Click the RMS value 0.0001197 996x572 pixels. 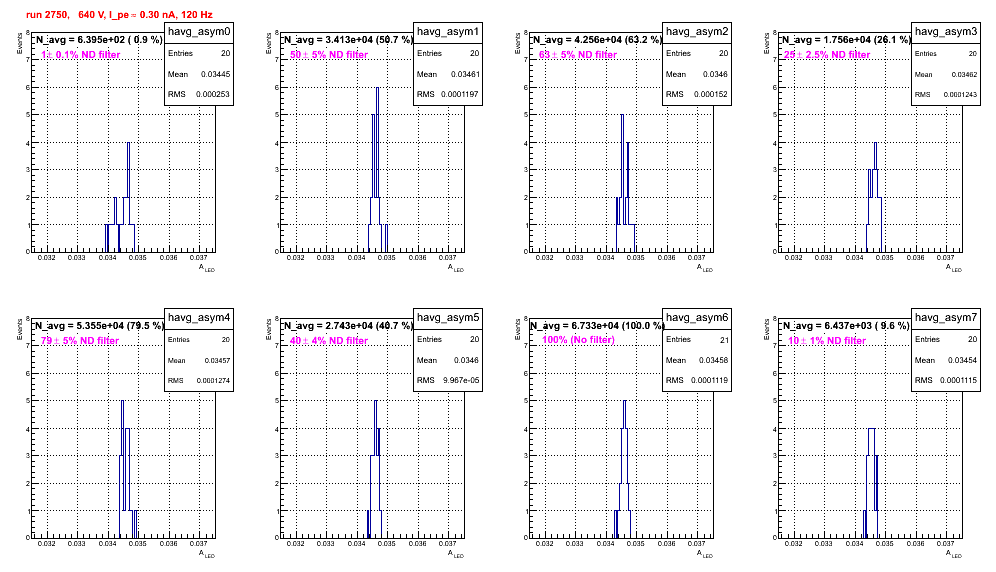click(460, 95)
